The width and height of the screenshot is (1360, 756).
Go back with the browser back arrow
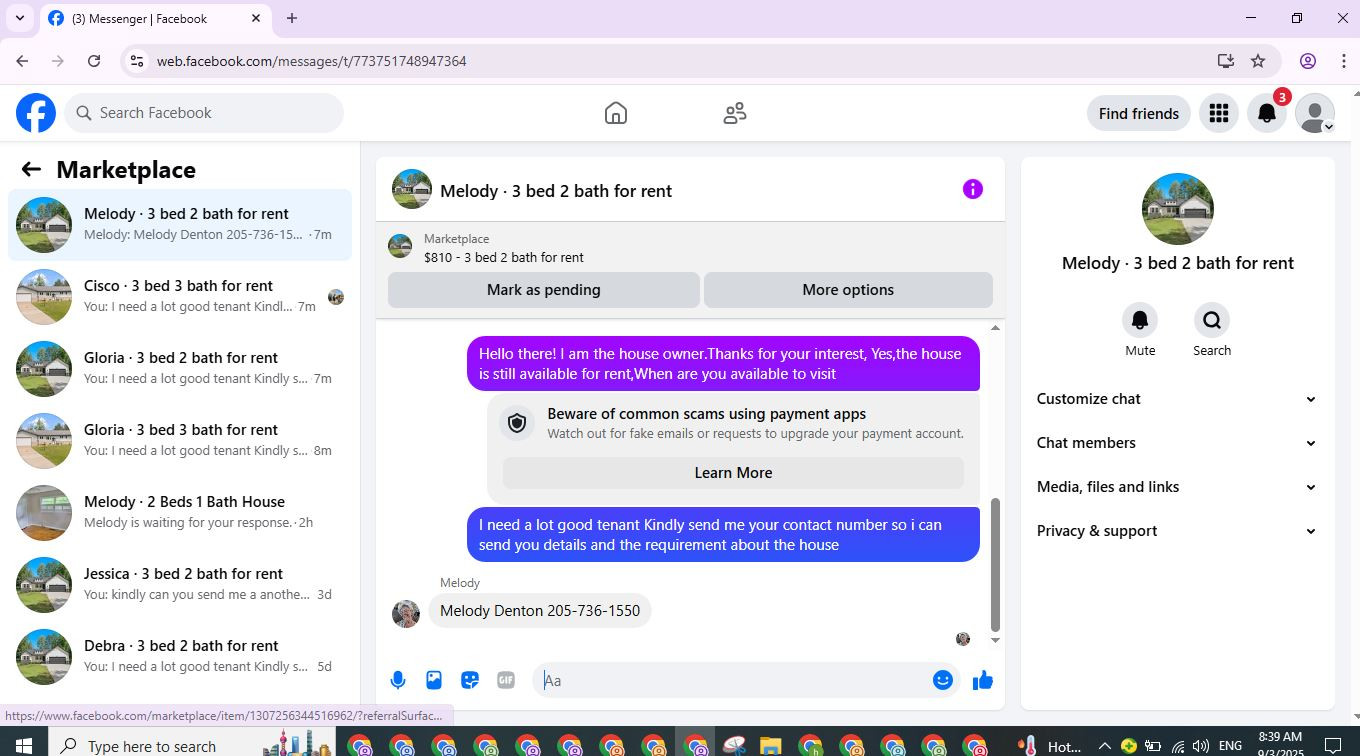(x=22, y=61)
